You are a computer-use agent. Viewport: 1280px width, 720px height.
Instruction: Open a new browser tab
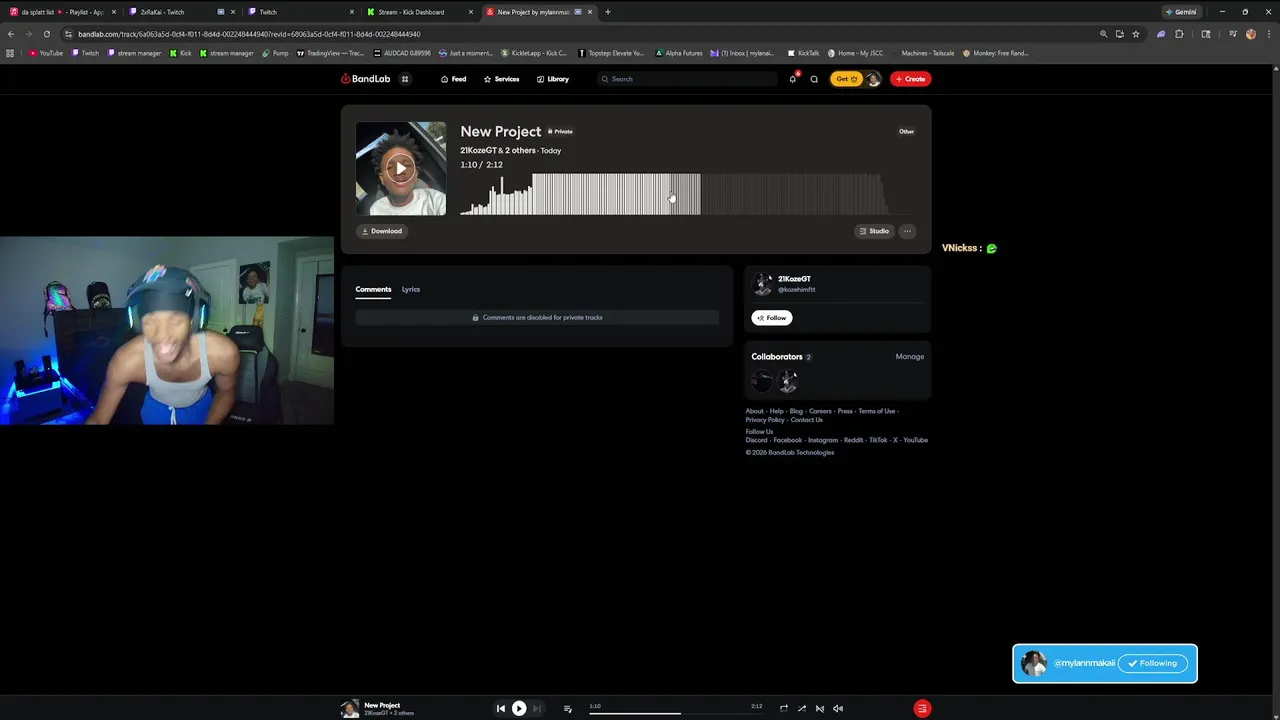point(607,12)
